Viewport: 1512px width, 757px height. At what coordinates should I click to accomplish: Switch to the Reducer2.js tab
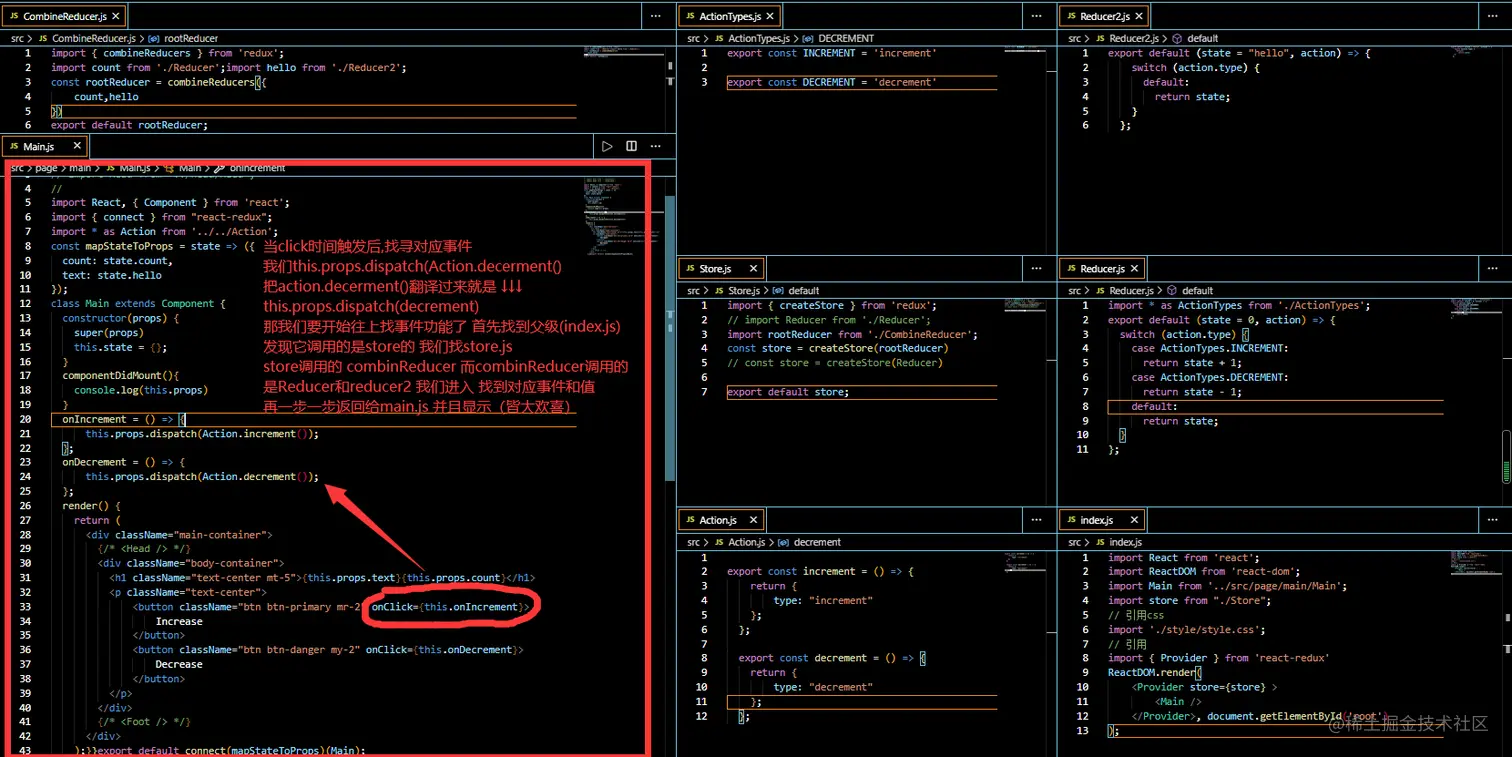[1104, 17]
